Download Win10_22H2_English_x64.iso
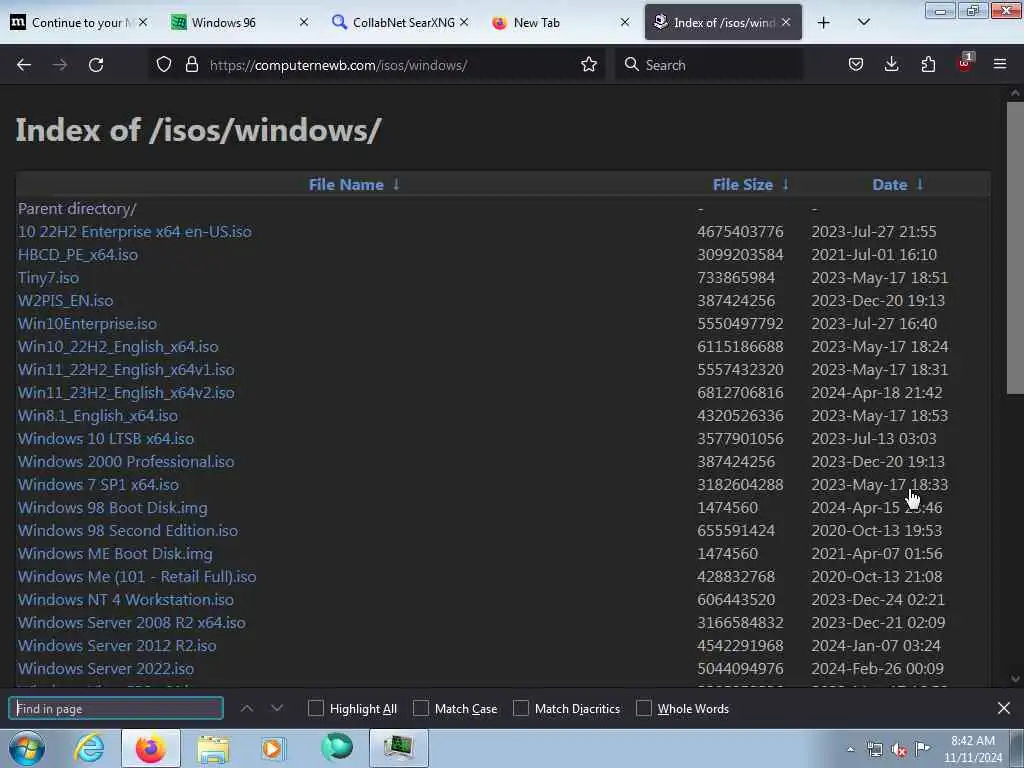 [118, 347]
